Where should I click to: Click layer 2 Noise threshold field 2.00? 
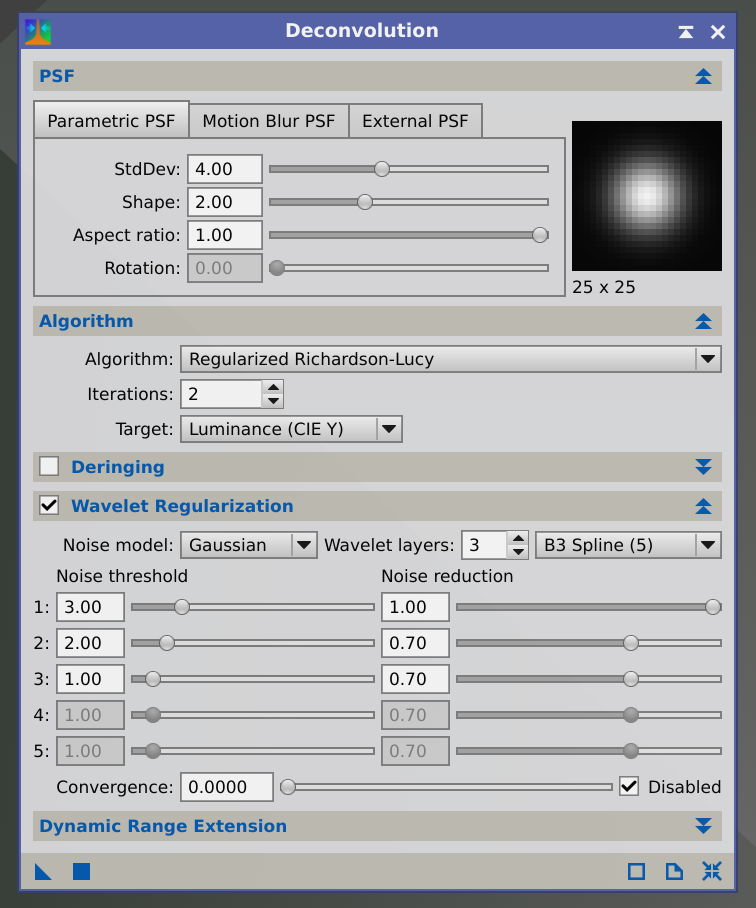(x=90, y=643)
